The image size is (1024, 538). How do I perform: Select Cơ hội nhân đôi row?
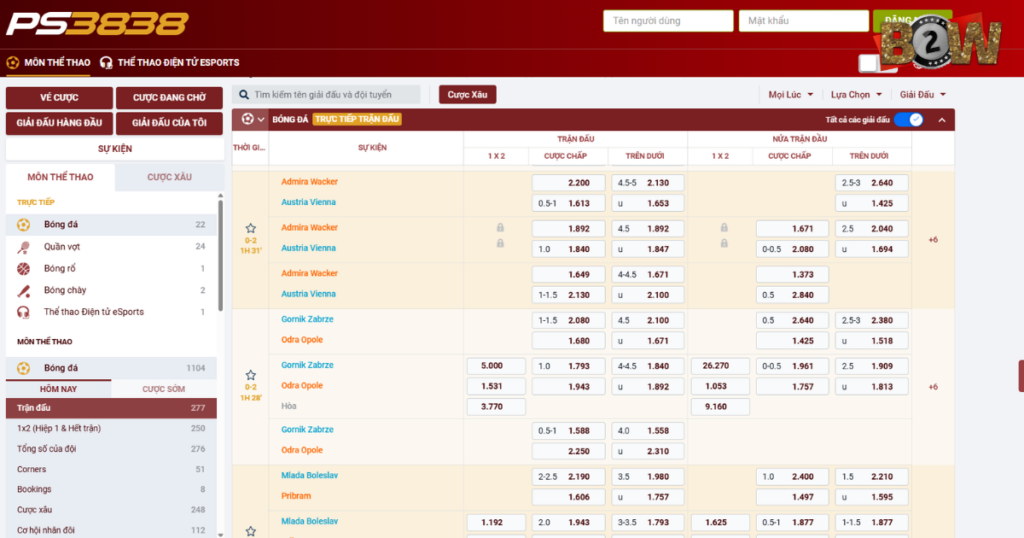pyautogui.click(x=111, y=530)
